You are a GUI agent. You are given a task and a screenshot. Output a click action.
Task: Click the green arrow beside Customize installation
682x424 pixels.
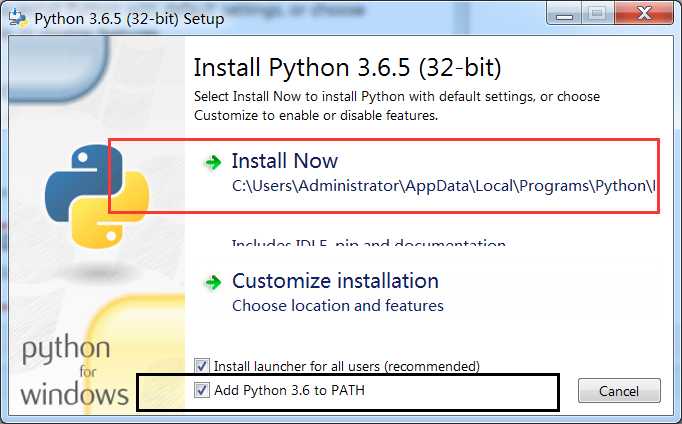(213, 282)
